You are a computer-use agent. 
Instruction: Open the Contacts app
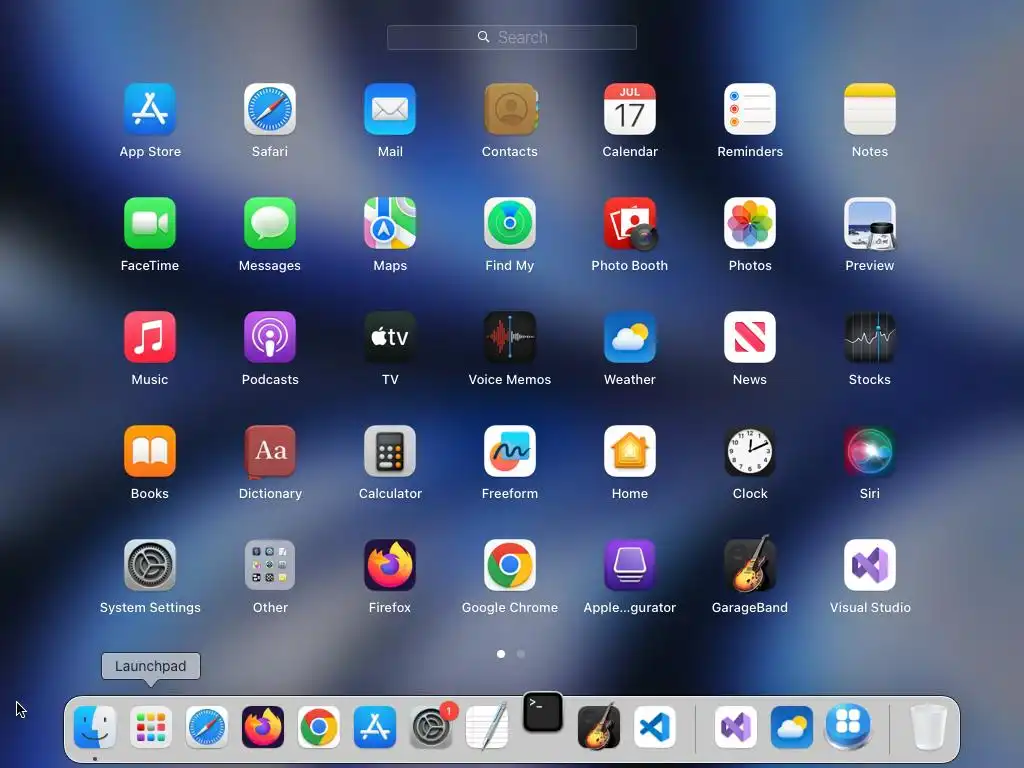(x=510, y=109)
